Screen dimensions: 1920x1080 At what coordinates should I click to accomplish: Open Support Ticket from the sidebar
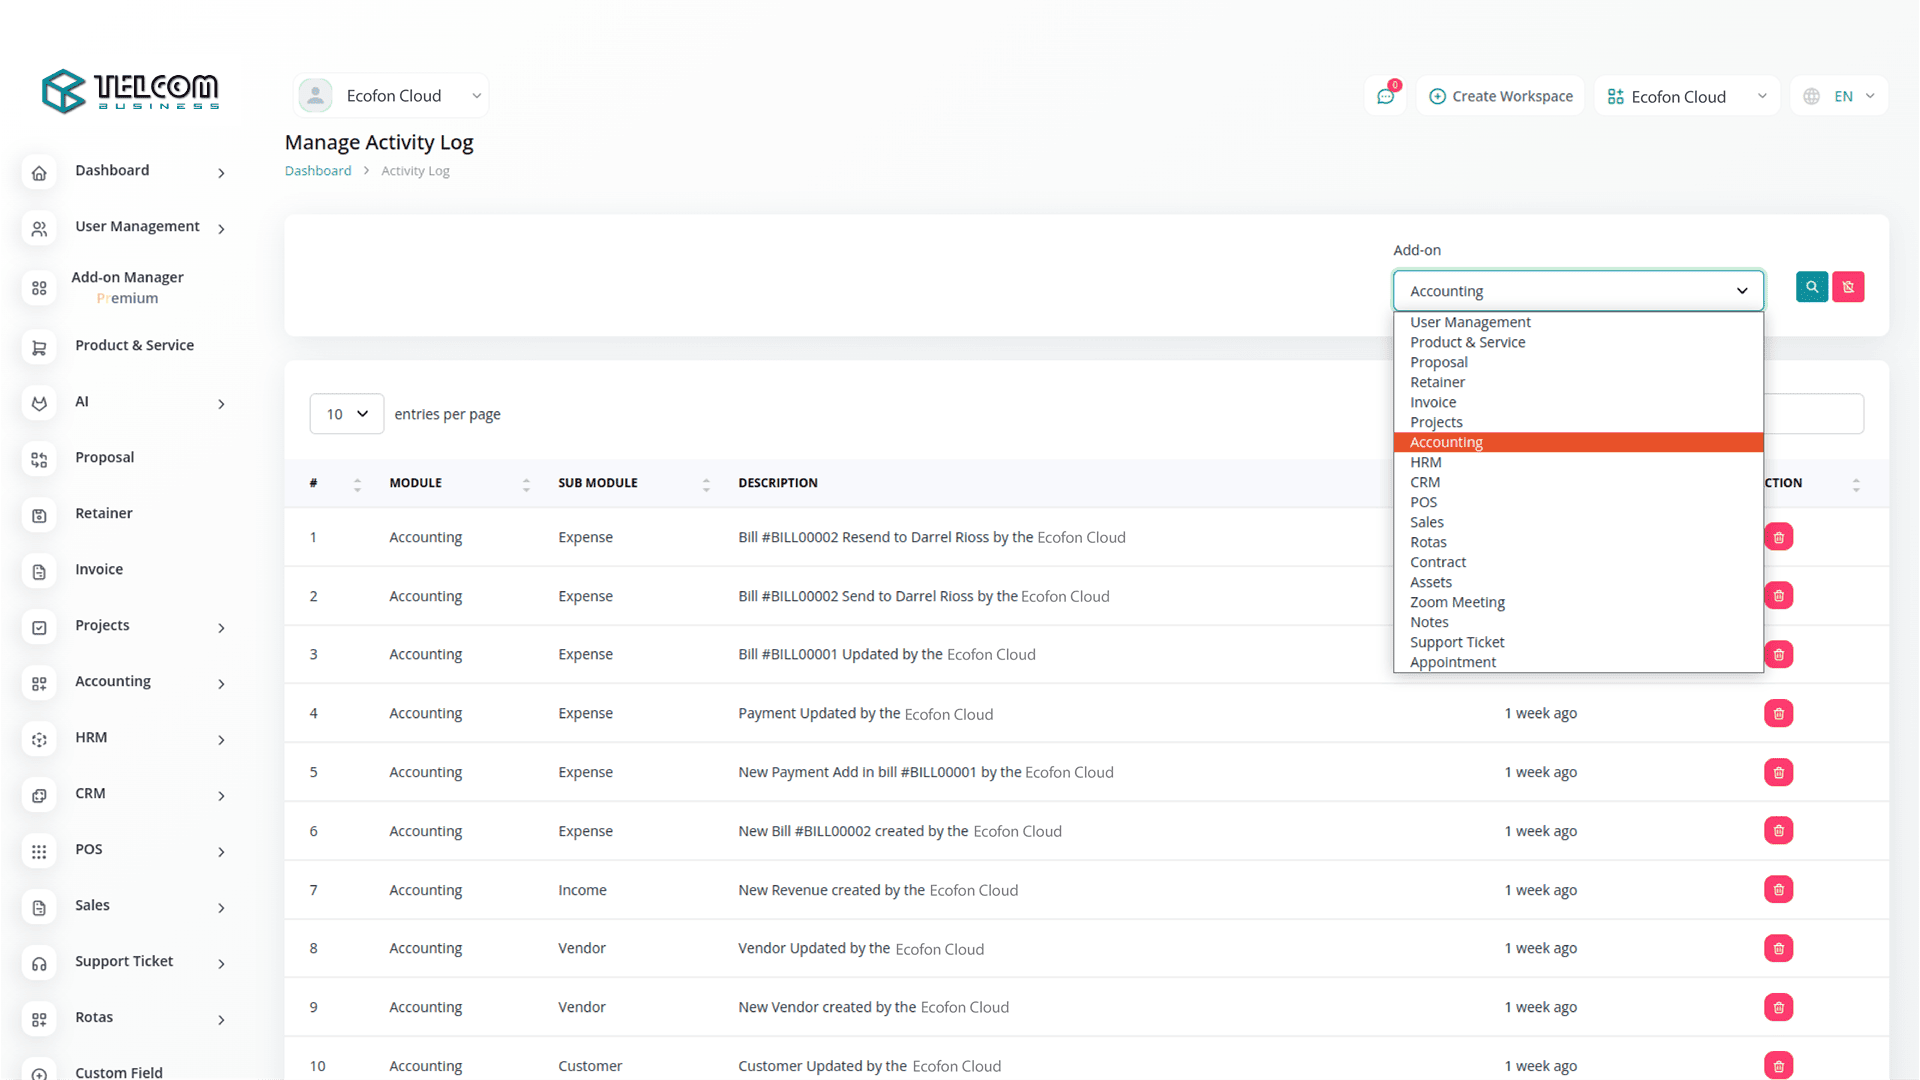point(124,961)
